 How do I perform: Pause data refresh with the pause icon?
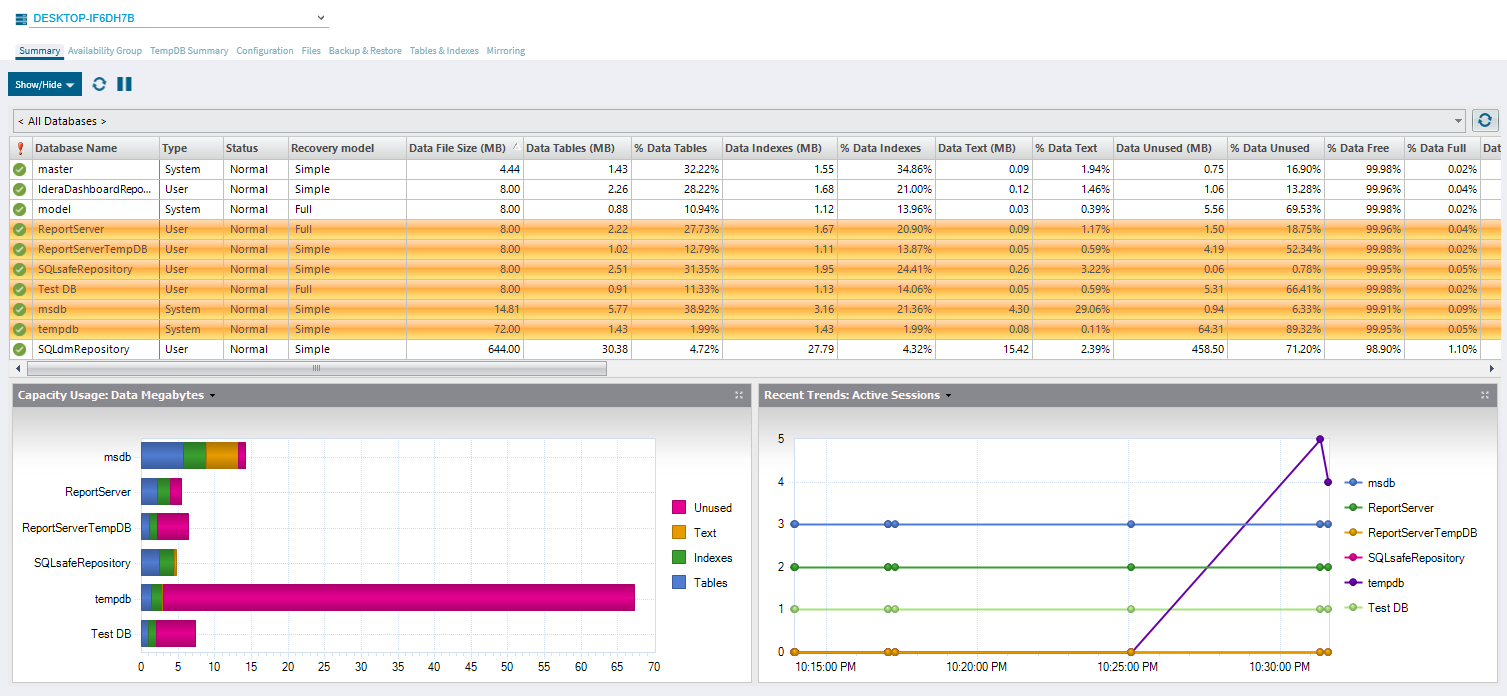[x=125, y=84]
